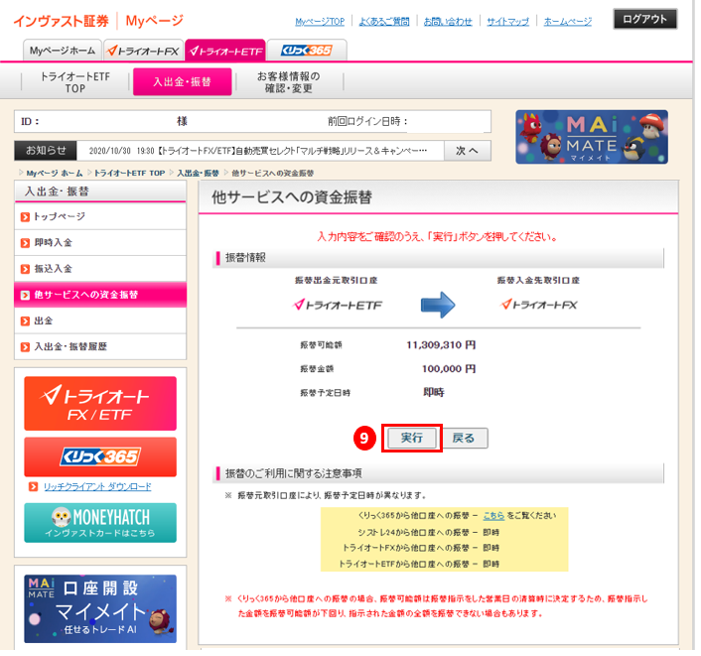Click トライオートETF TOP breadcrumb link
This screenshot has width=701, height=656.
(x=129, y=173)
